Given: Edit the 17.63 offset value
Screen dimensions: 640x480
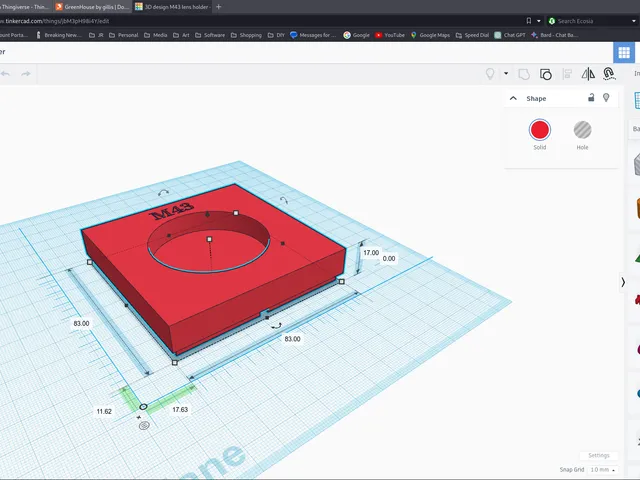Looking at the screenshot, I should tap(180, 409).
